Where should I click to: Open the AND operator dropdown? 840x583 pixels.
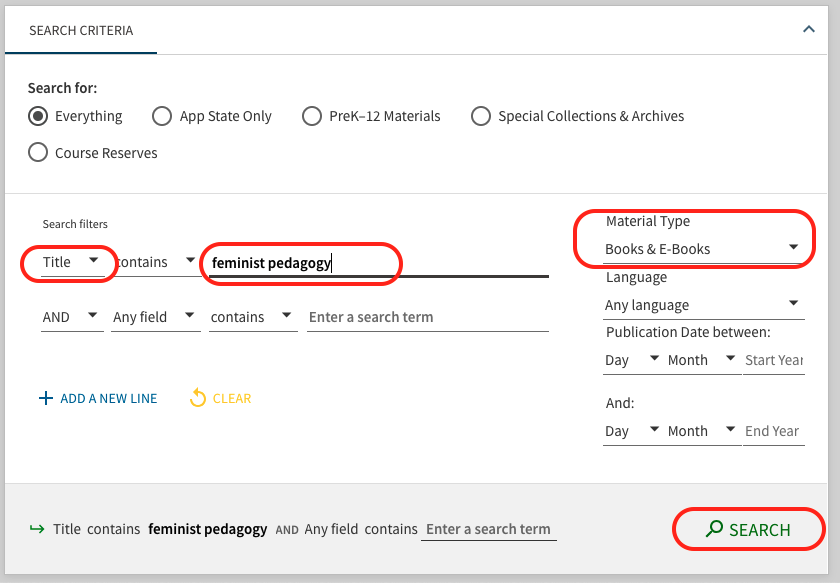[71, 317]
